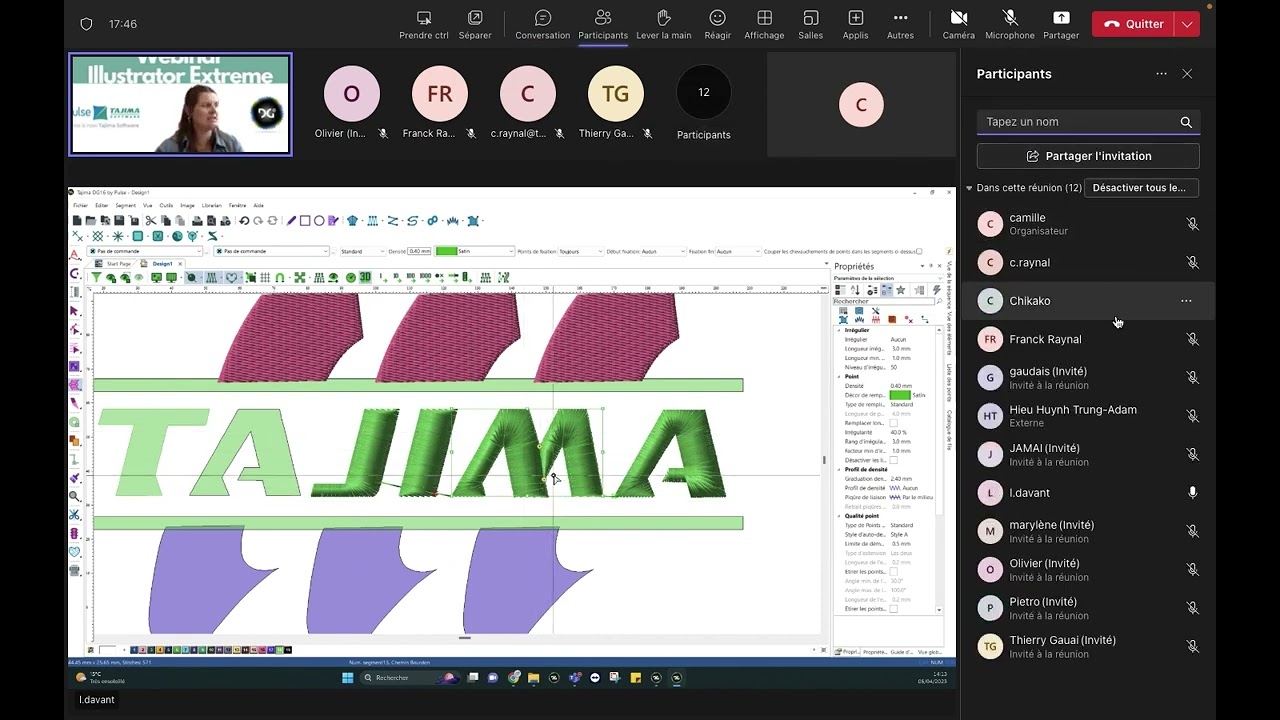Image resolution: width=1280 pixels, height=720 pixels.
Task: Click the green funnel filter icon
Action: 96,277
